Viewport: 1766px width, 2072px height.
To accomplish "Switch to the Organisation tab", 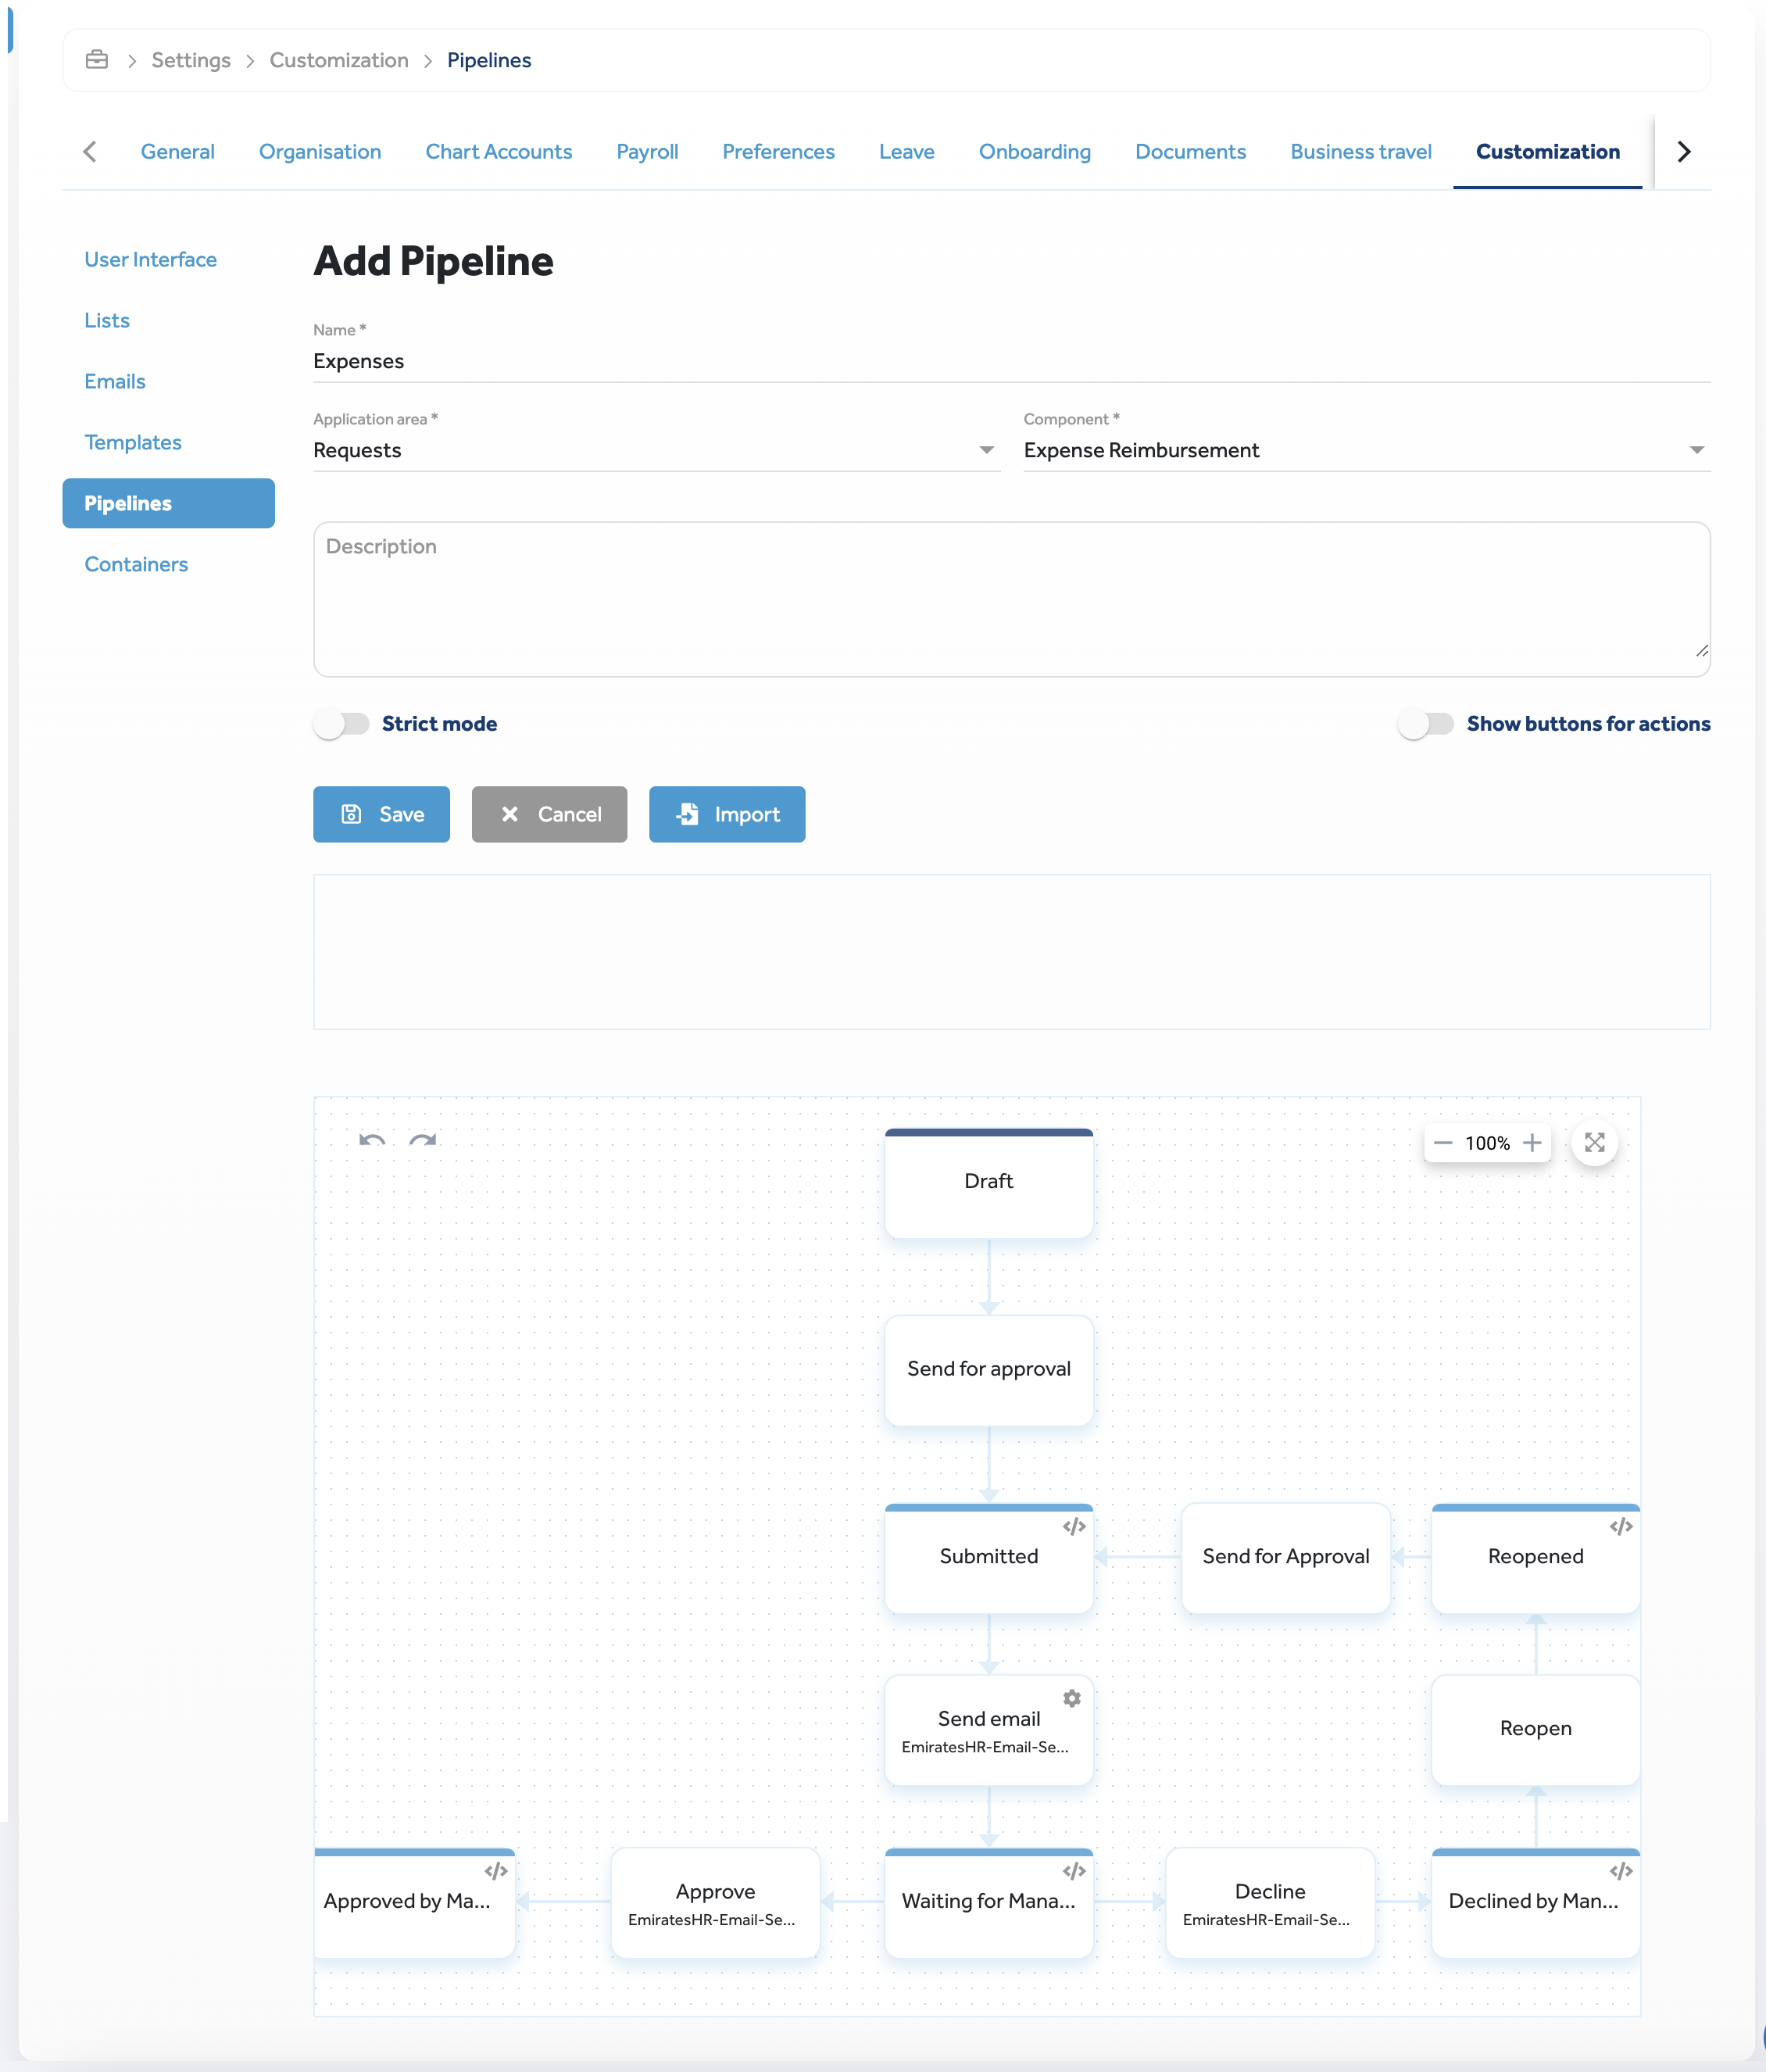I will point(320,152).
